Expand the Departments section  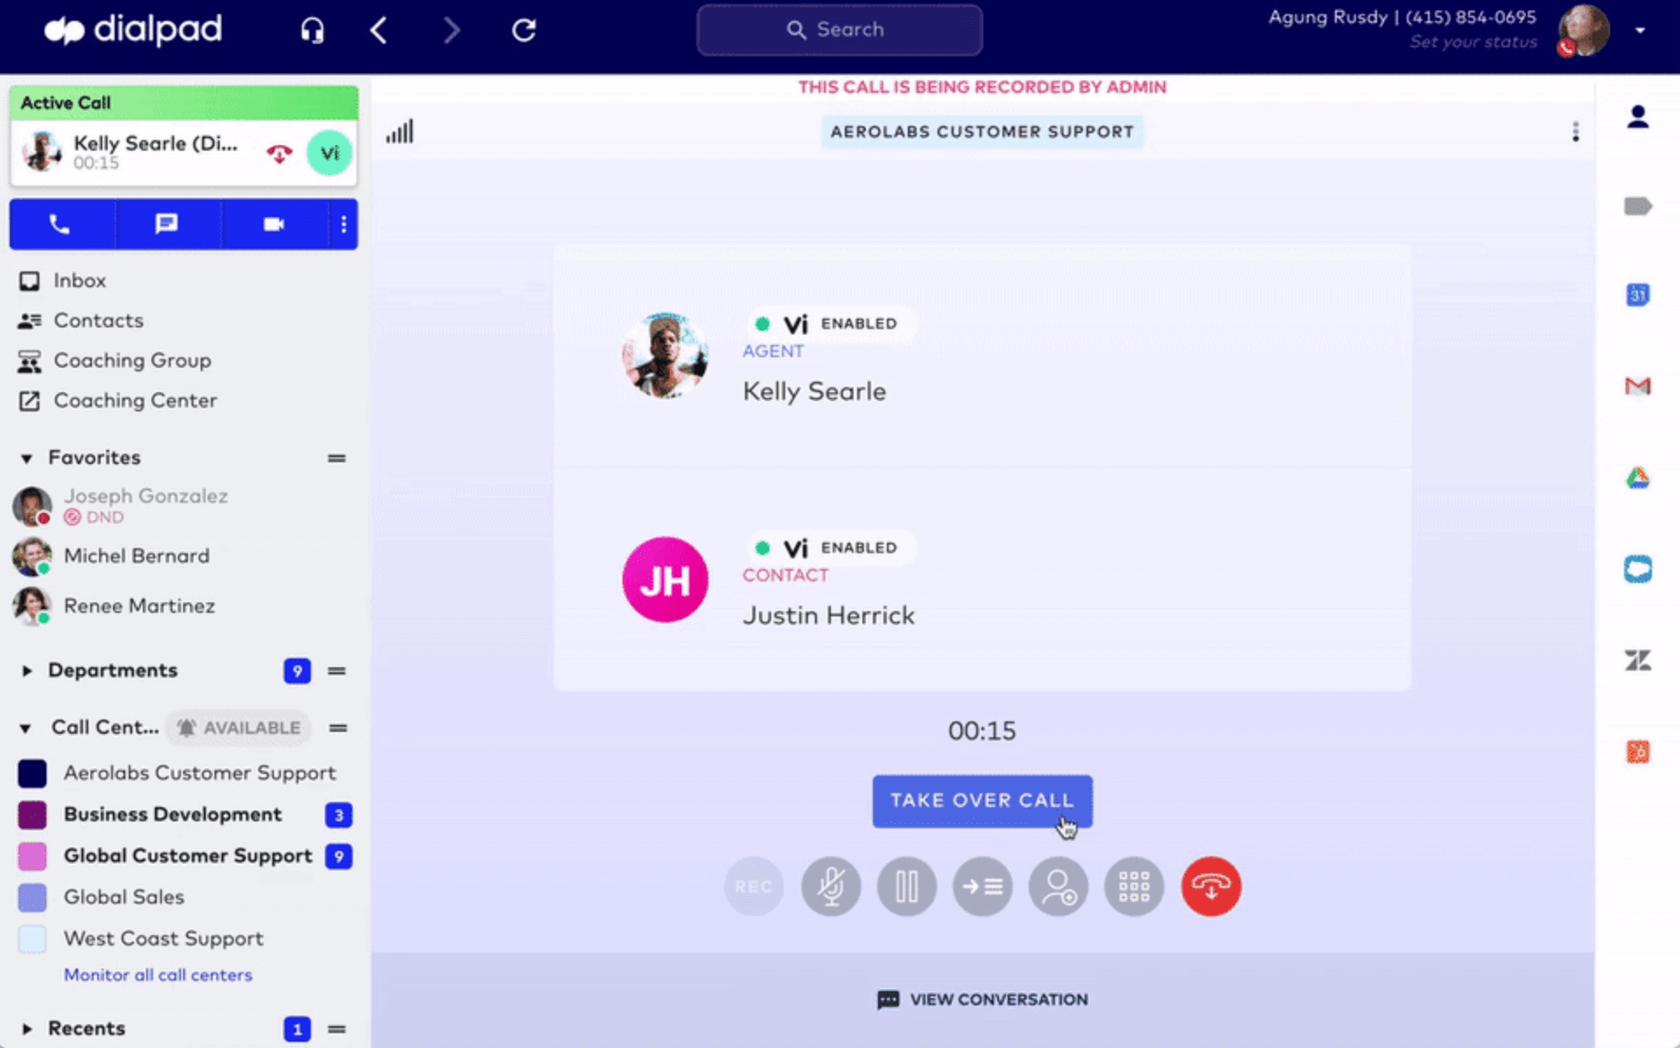[x=27, y=671]
